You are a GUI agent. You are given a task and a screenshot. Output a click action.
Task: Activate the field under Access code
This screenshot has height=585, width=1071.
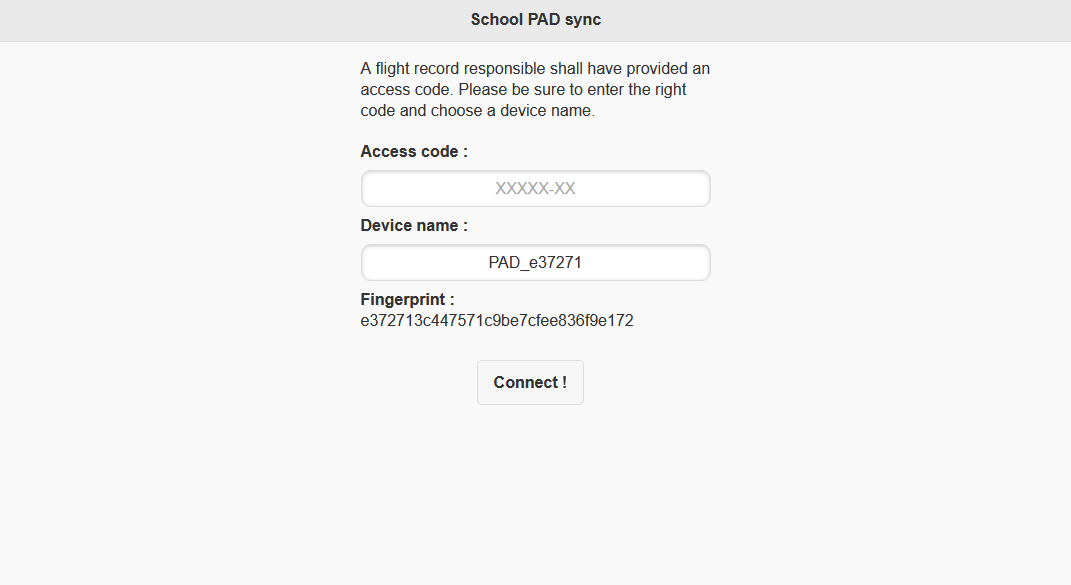coord(535,188)
